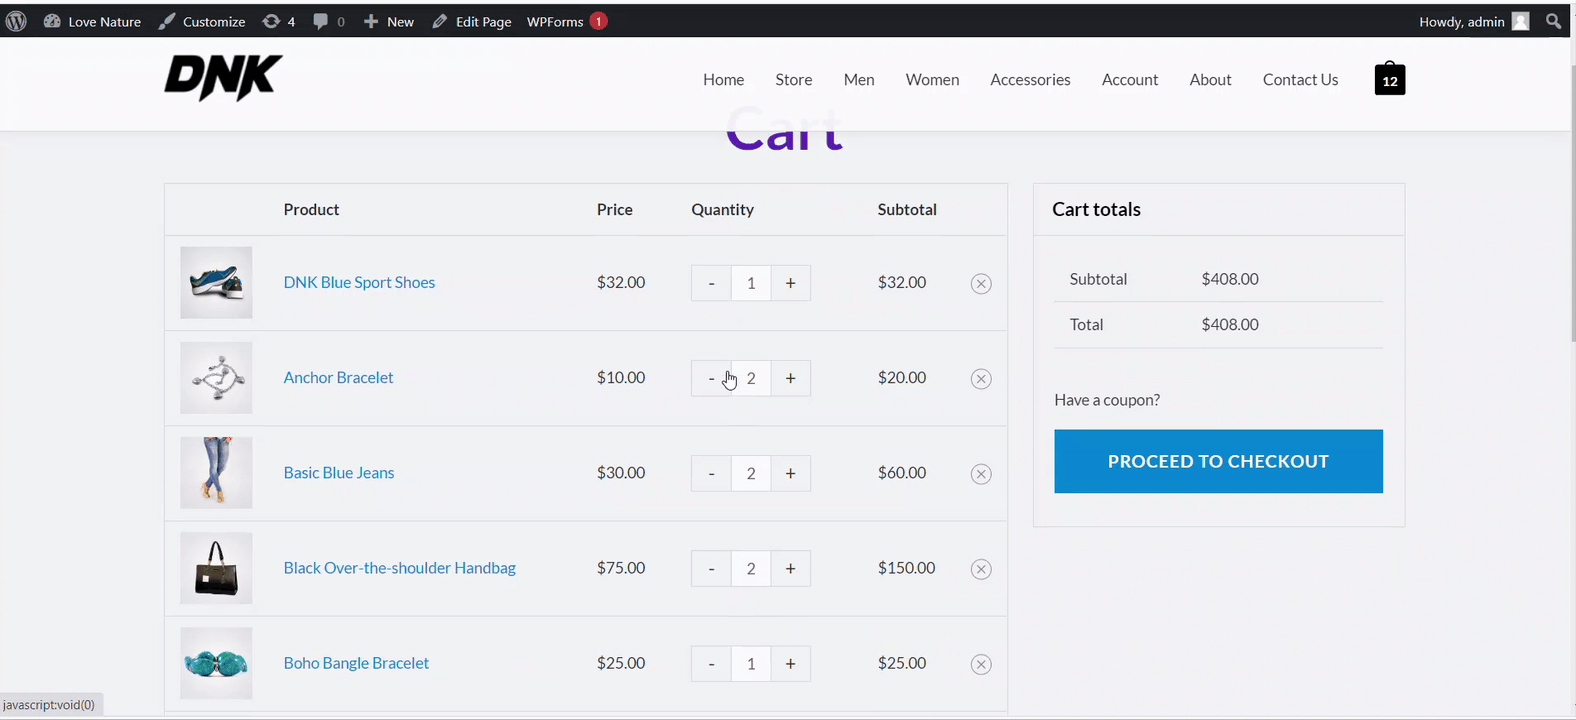Open the Accessories category
1576x720 pixels.
coord(1030,79)
